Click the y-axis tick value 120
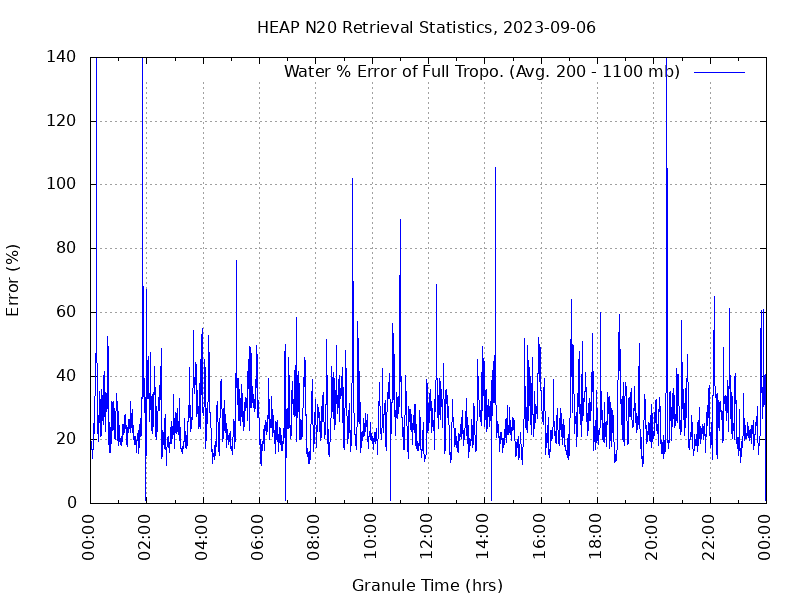 61,121
